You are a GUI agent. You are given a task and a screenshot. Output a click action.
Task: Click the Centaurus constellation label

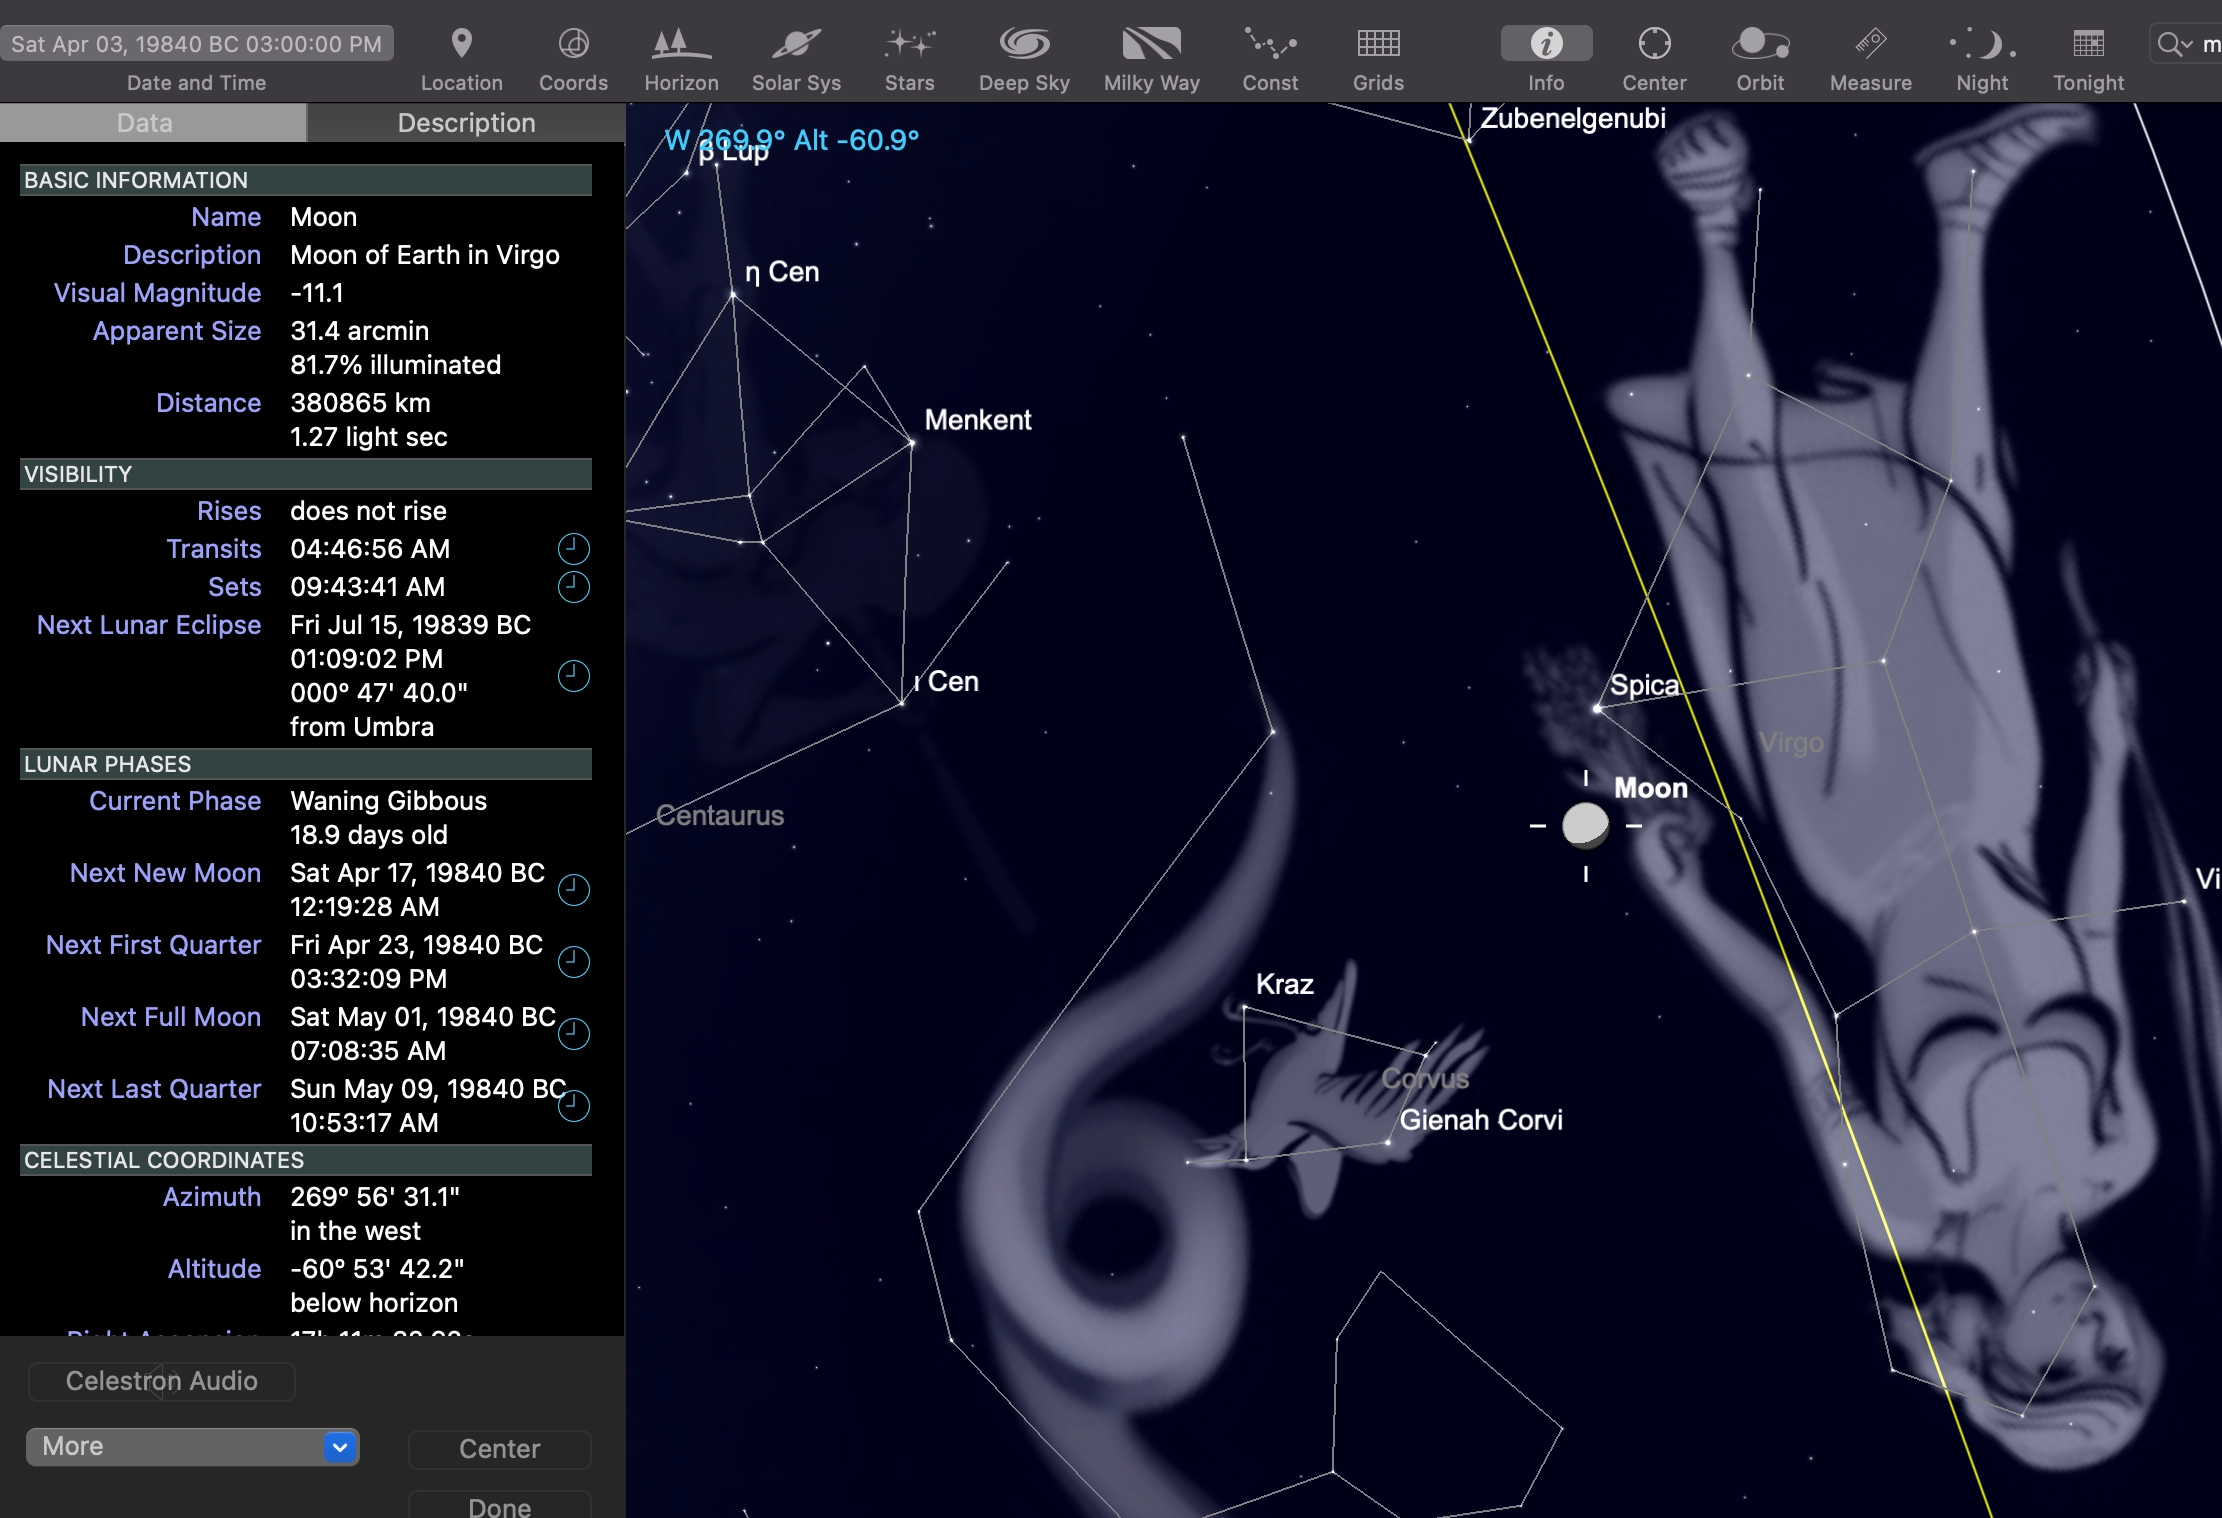click(720, 816)
